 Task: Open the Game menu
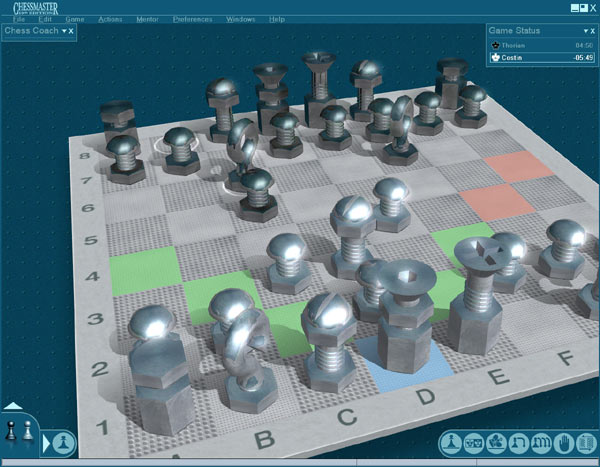(x=75, y=19)
